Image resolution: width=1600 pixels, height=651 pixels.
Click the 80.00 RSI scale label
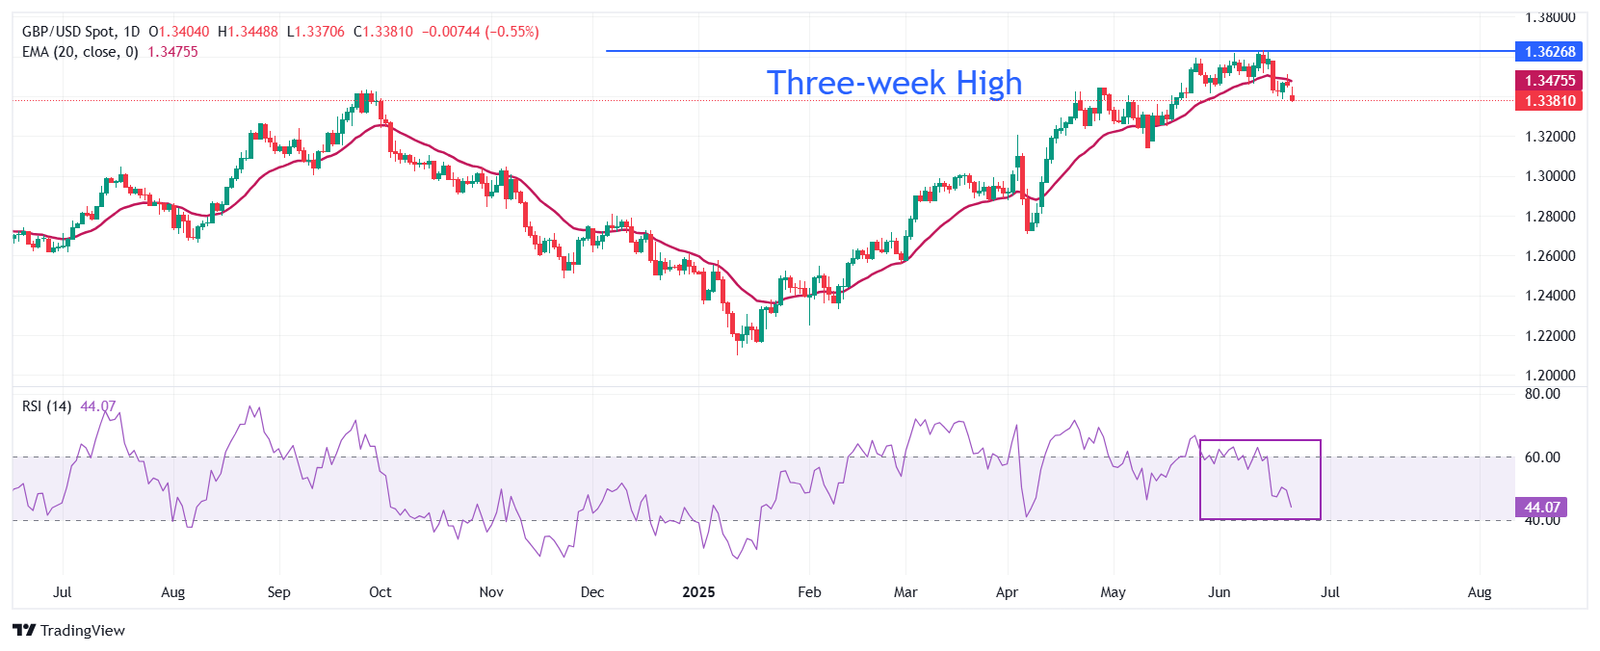click(1543, 394)
